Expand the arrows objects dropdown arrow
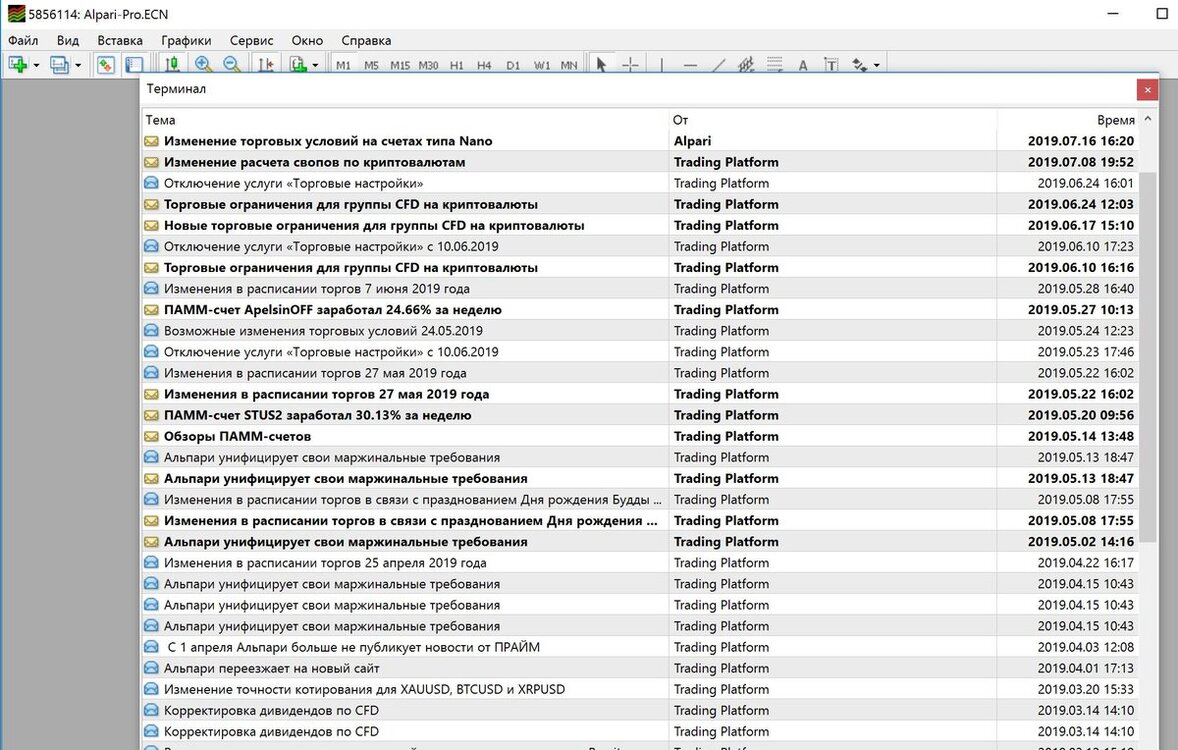The width and height of the screenshot is (1178, 750). click(877, 65)
